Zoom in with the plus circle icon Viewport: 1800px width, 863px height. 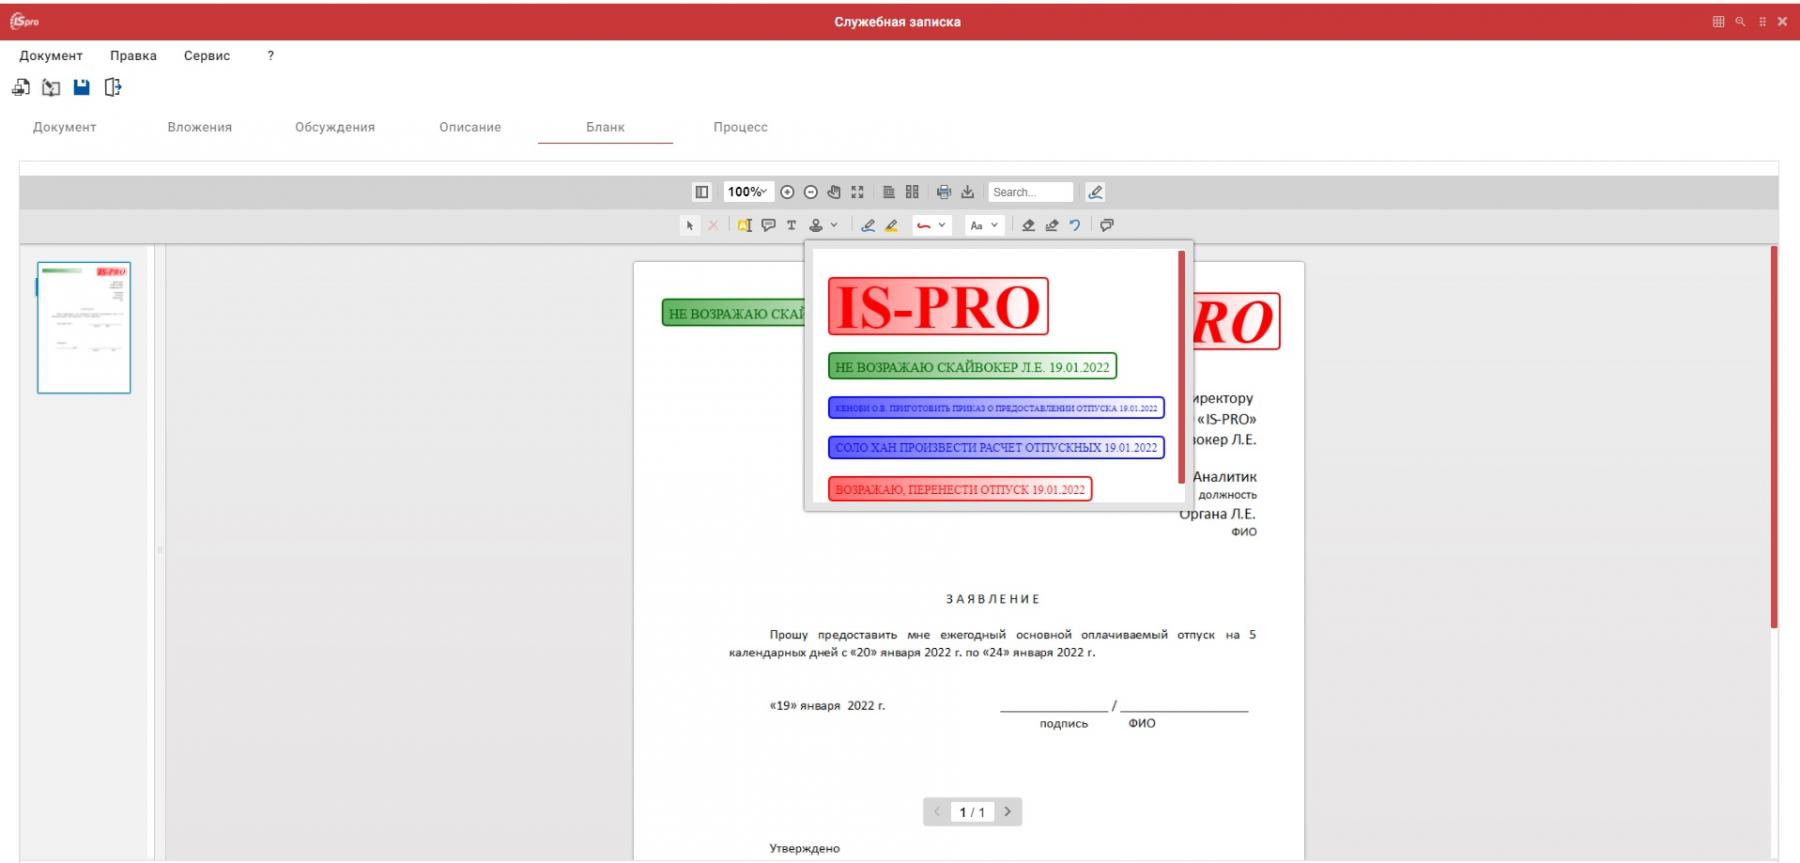tap(787, 192)
